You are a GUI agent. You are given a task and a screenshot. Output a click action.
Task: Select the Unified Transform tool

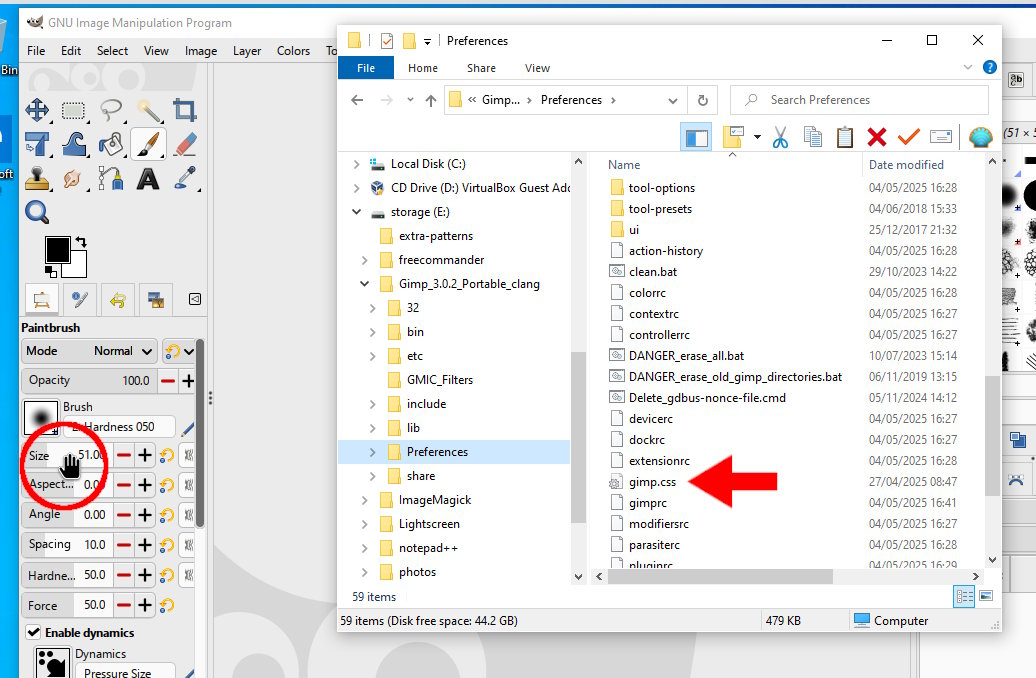[37, 144]
